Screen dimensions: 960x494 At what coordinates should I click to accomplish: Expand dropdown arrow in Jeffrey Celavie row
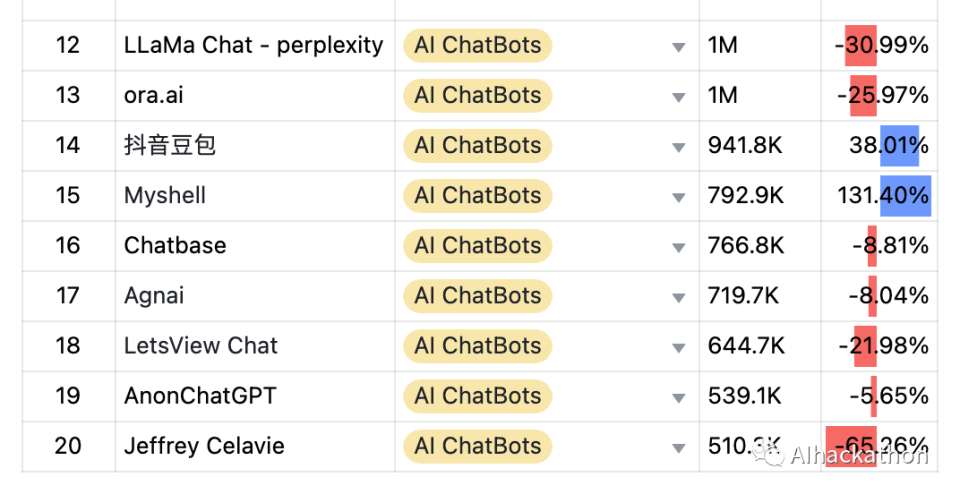coord(679,447)
